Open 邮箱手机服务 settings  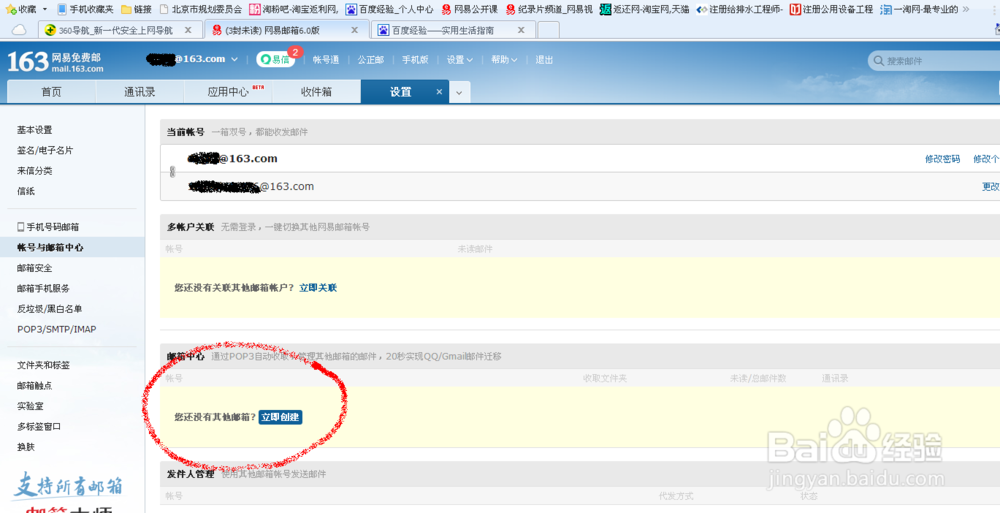[x=43, y=288]
